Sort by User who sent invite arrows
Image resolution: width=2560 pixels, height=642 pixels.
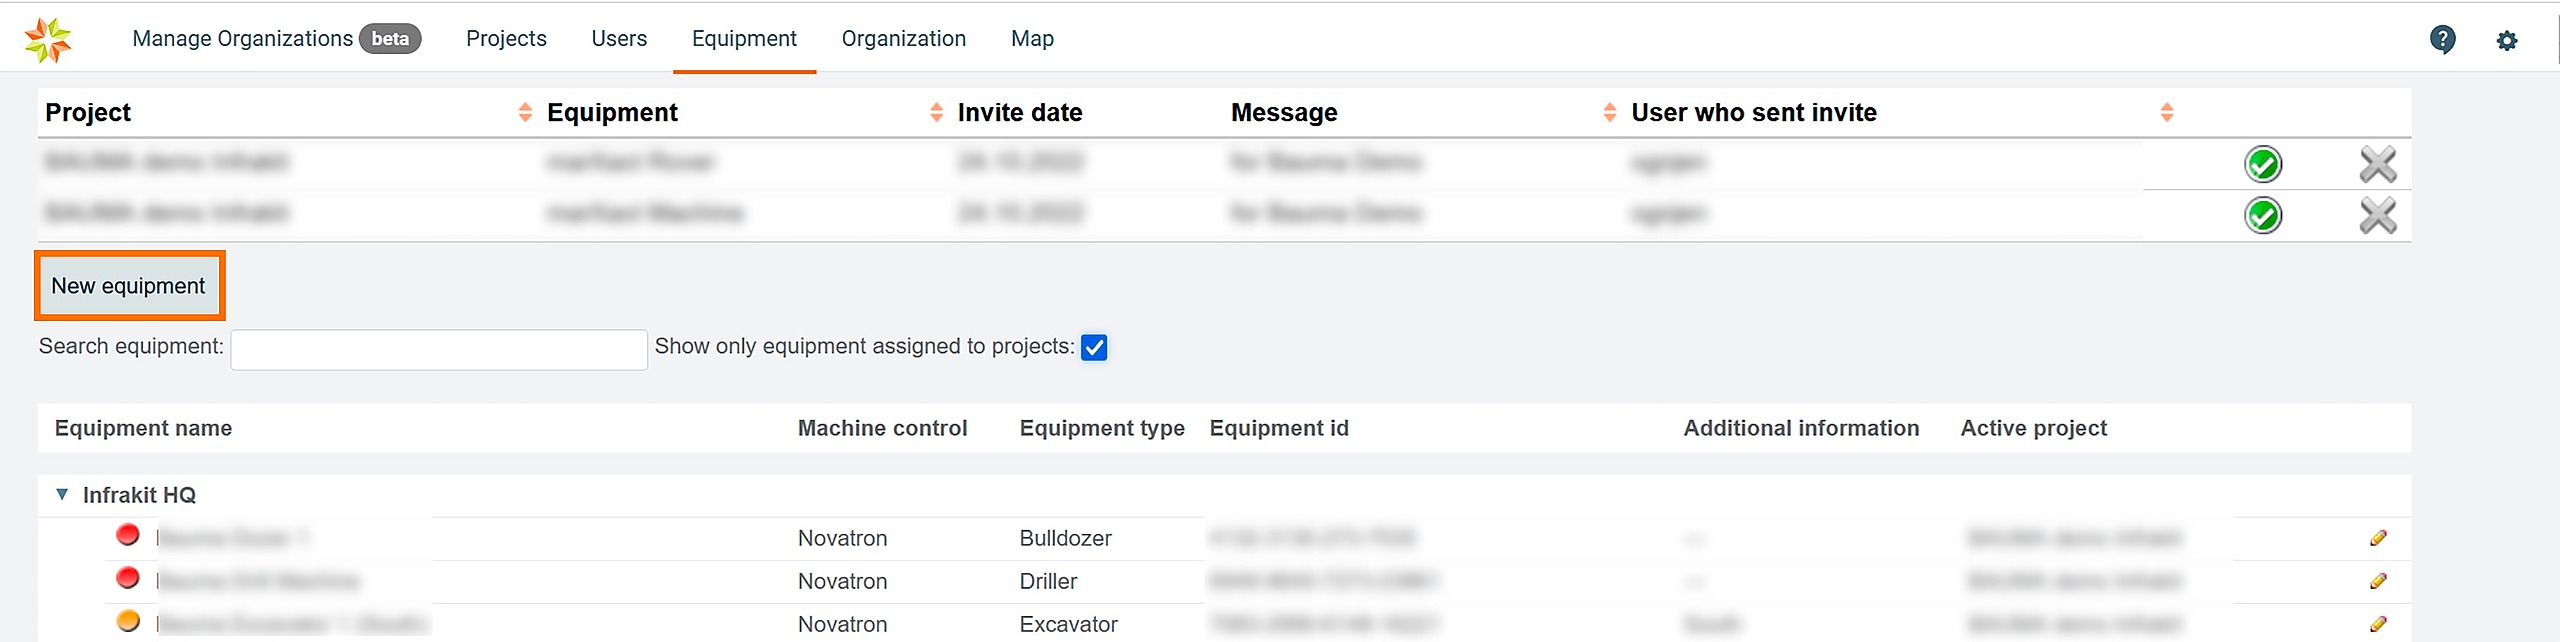(2166, 112)
